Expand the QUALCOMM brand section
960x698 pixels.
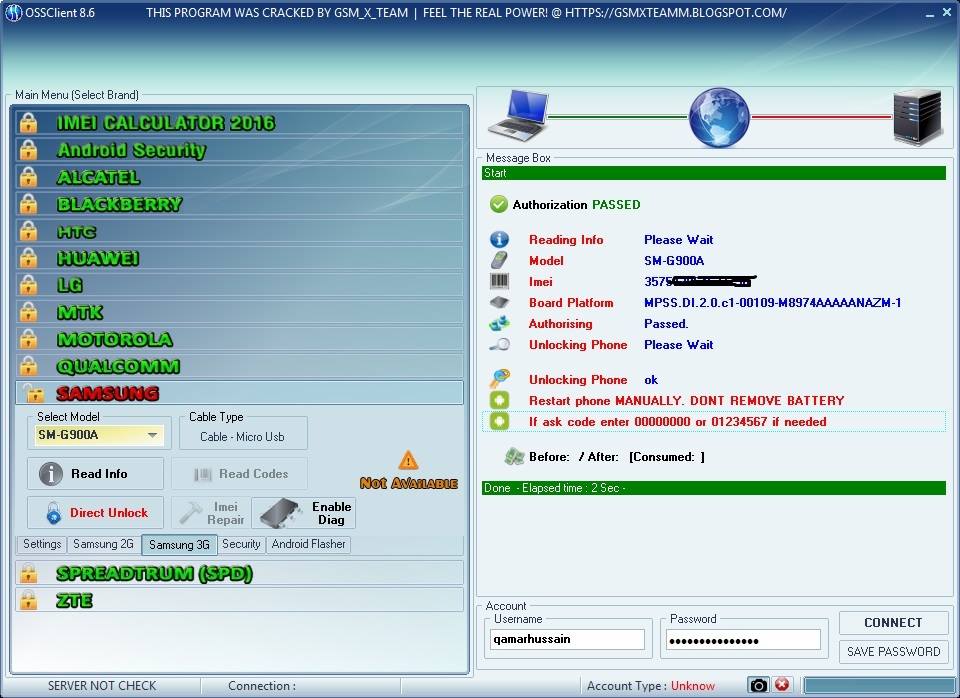click(x=239, y=366)
